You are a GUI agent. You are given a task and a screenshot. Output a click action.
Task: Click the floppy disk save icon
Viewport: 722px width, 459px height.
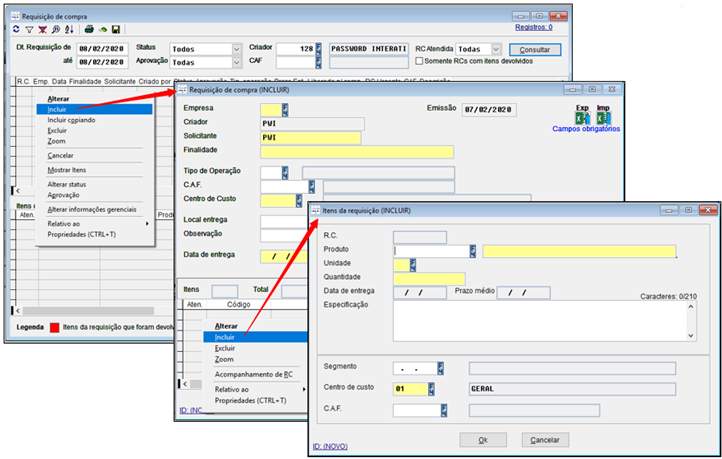[116, 29]
